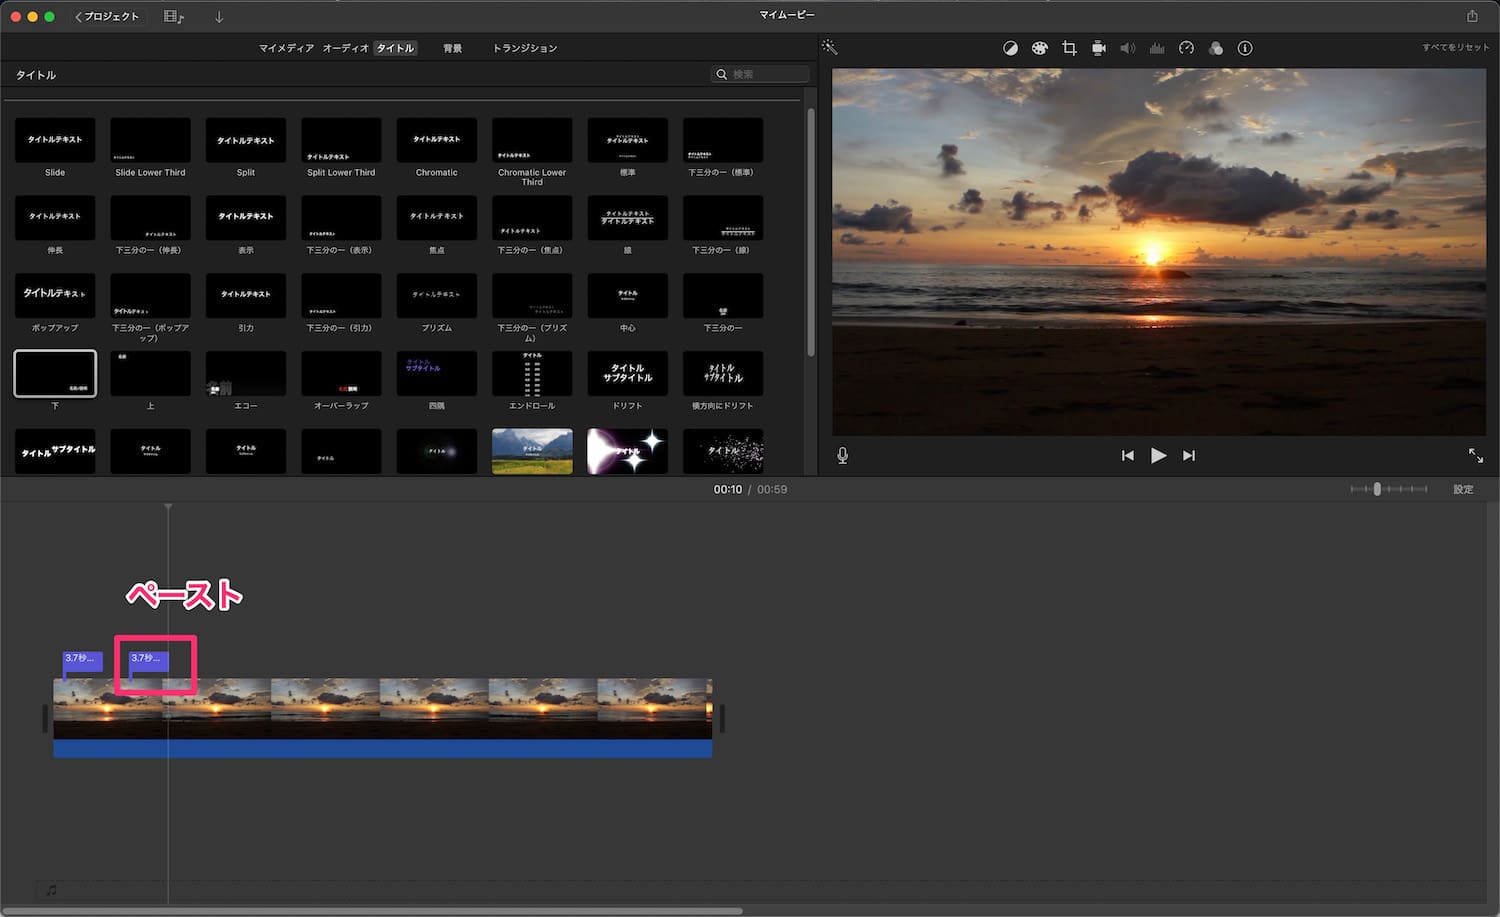Select the pasted title clip in timeline
Image resolution: width=1500 pixels, height=917 pixels.
148,659
